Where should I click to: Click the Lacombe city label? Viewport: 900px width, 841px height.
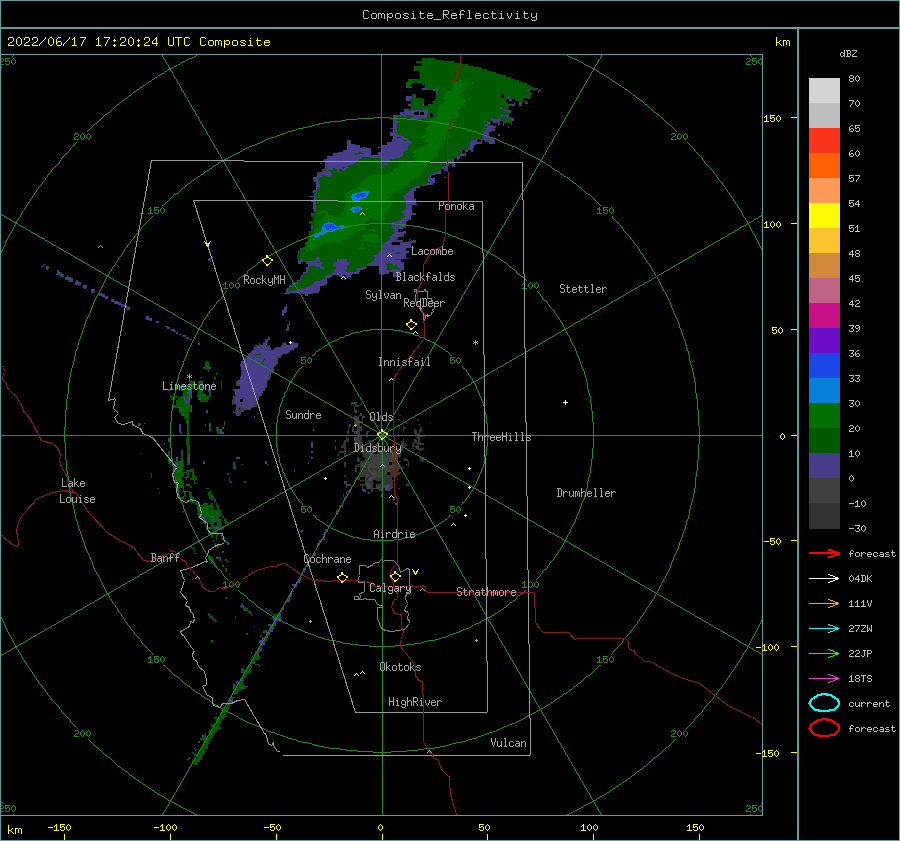(x=432, y=251)
